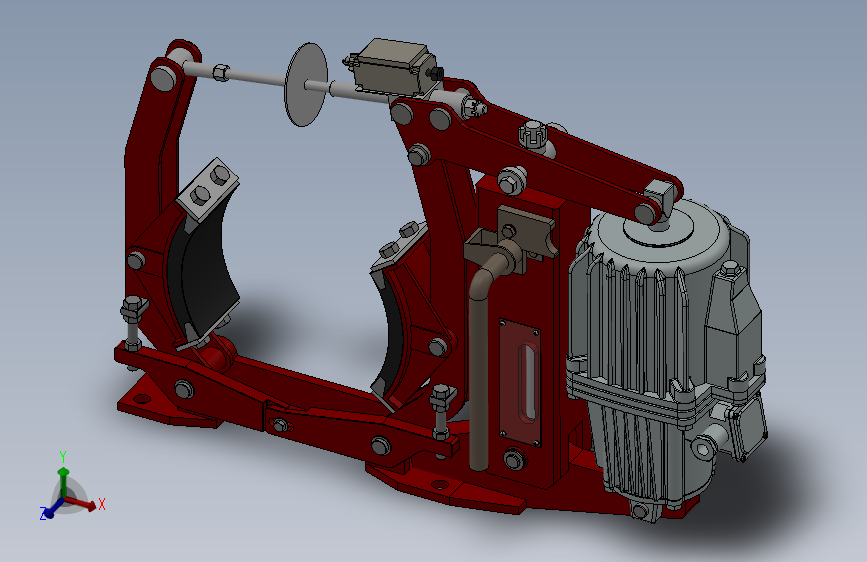This screenshot has width=867, height=562.
Task: Select the beige limit switch box on top
Action: (393, 67)
